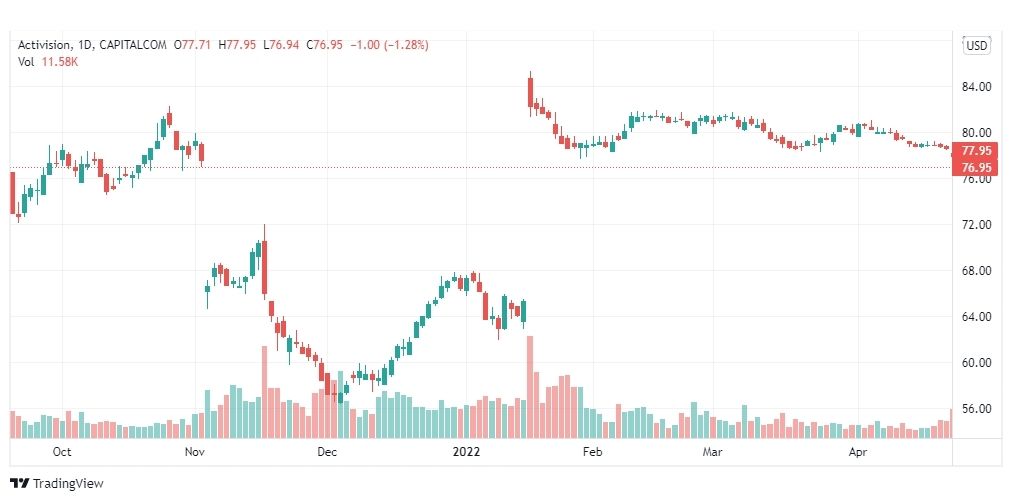The image size is (1012, 501).
Task: Click the Dec label on time axis
Action: 327,452
